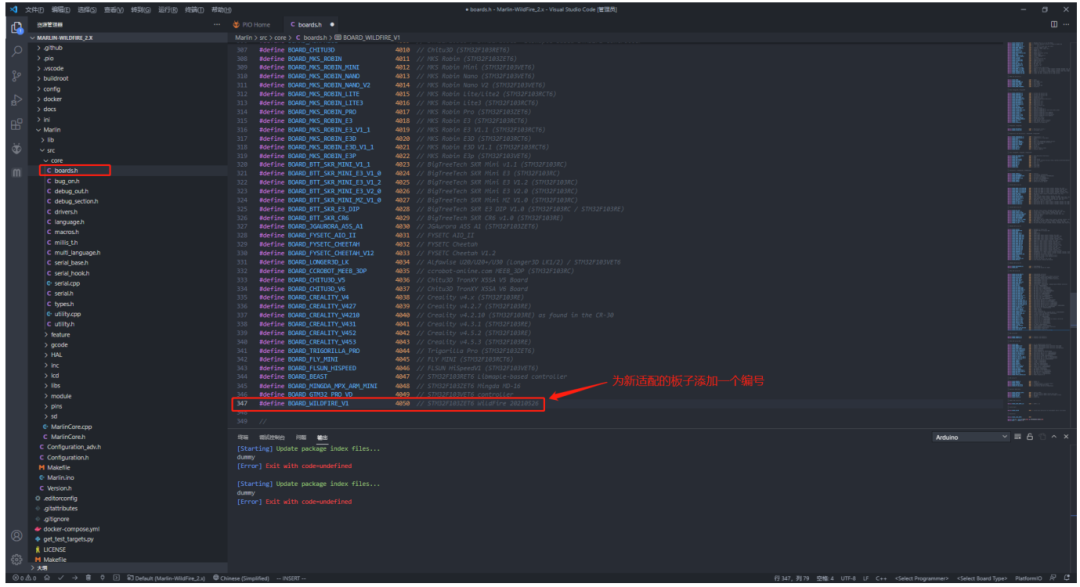Click the code minimap on the right

coord(1038,231)
